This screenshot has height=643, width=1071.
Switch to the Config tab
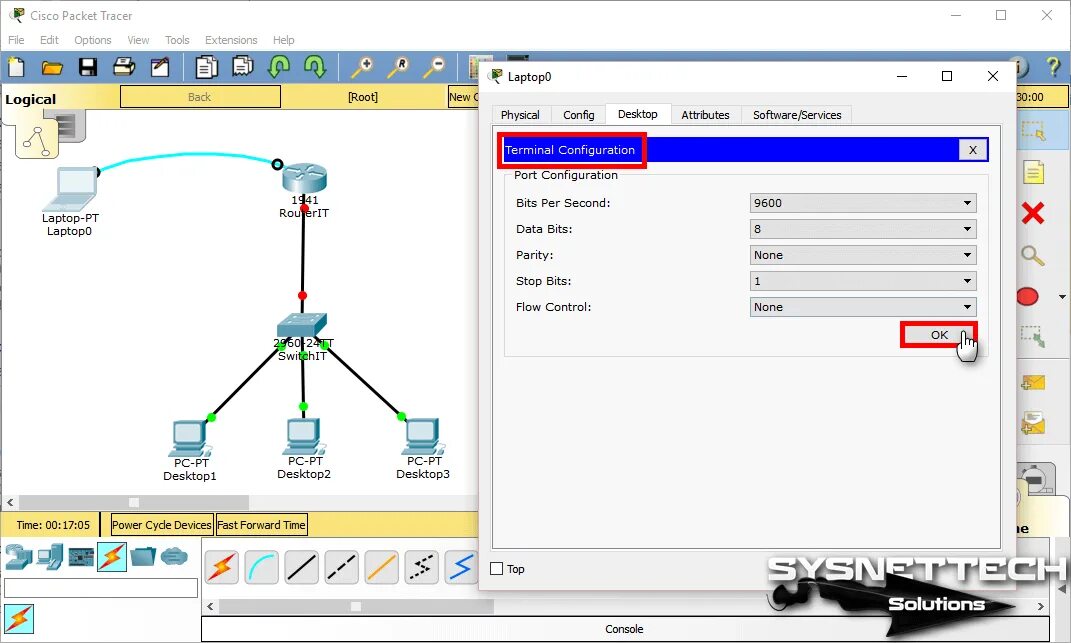coord(579,115)
